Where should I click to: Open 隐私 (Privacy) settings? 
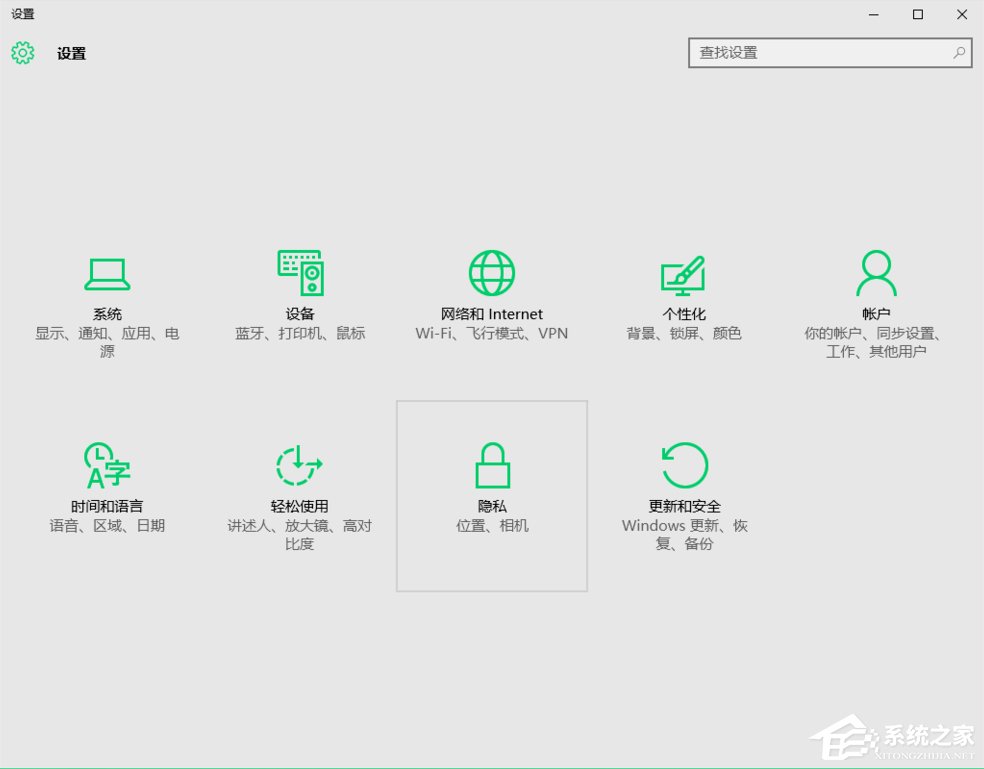click(491, 490)
